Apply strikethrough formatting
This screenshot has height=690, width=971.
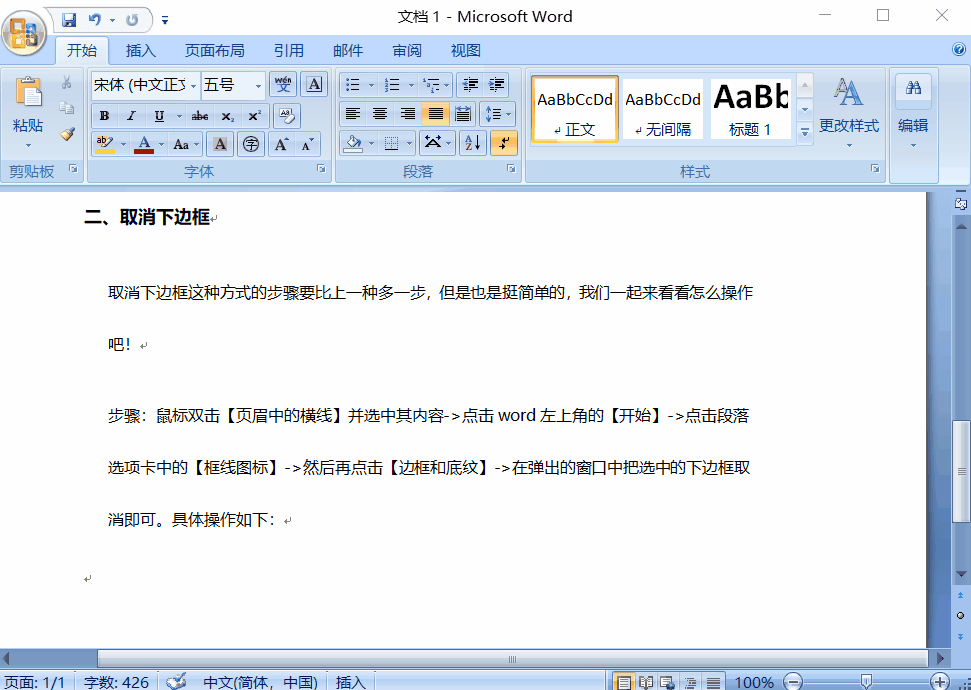pyautogui.click(x=199, y=115)
